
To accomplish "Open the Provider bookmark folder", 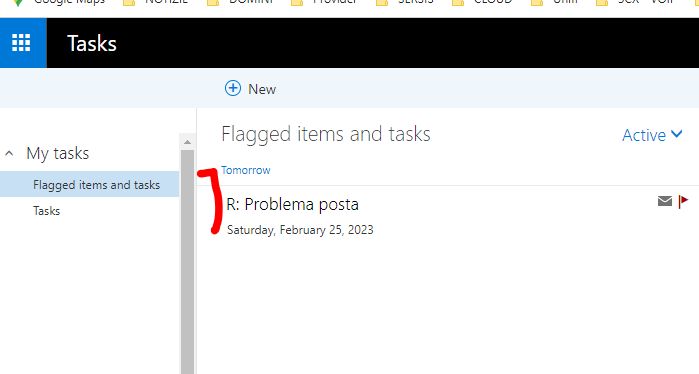I will pyautogui.click(x=324, y=2).
